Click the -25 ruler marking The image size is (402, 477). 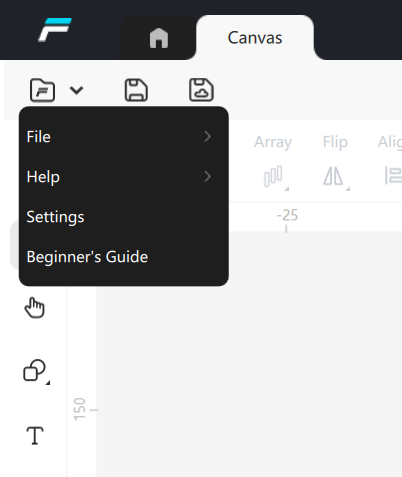click(x=287, y=215)
